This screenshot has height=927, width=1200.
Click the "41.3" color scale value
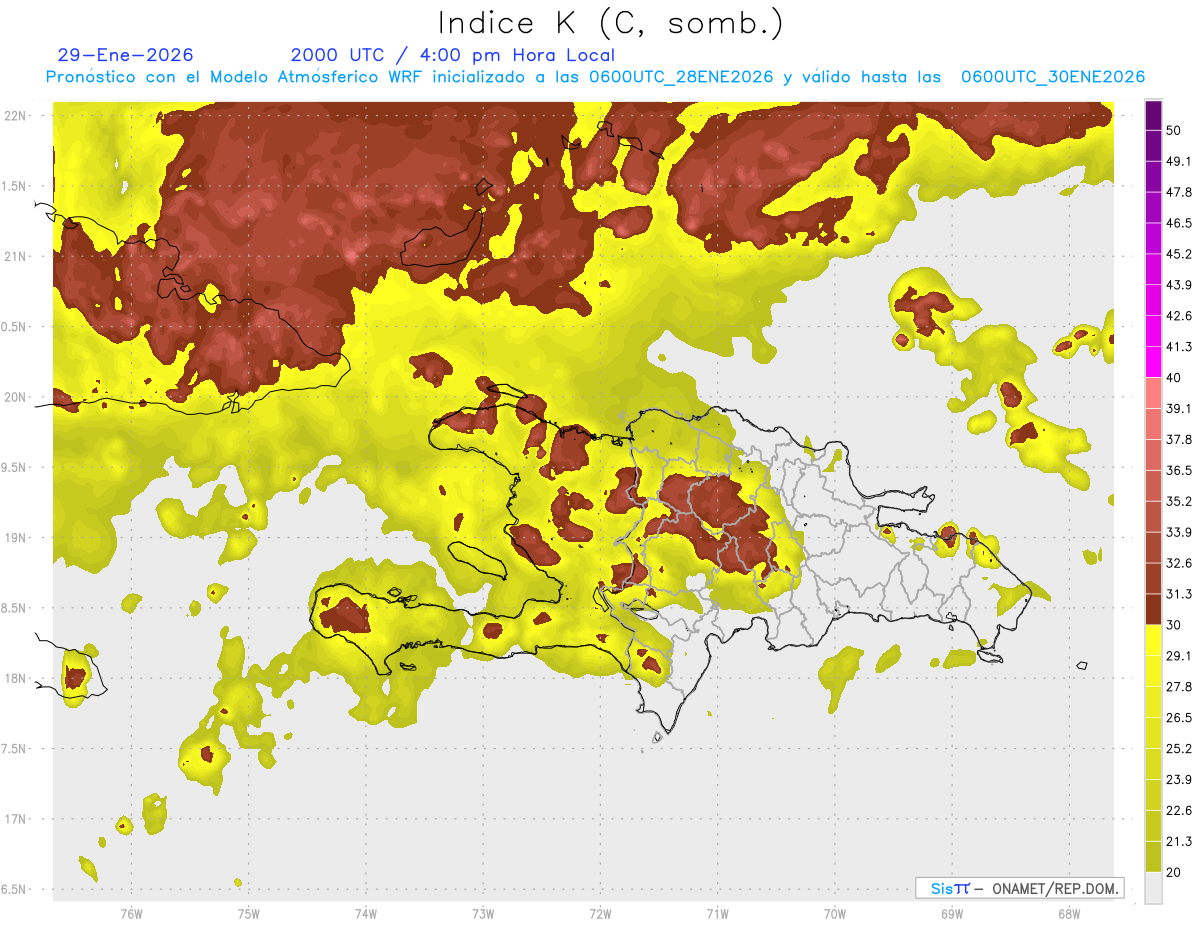click(x=1178, y=347)
